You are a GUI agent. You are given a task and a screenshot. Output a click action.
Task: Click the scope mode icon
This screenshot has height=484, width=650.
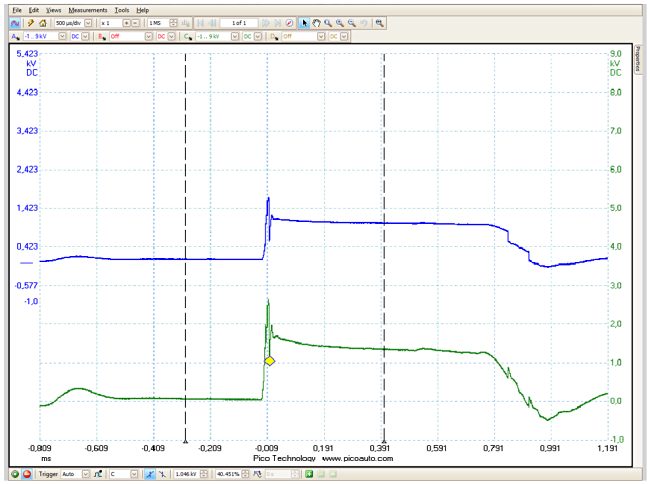14,22
